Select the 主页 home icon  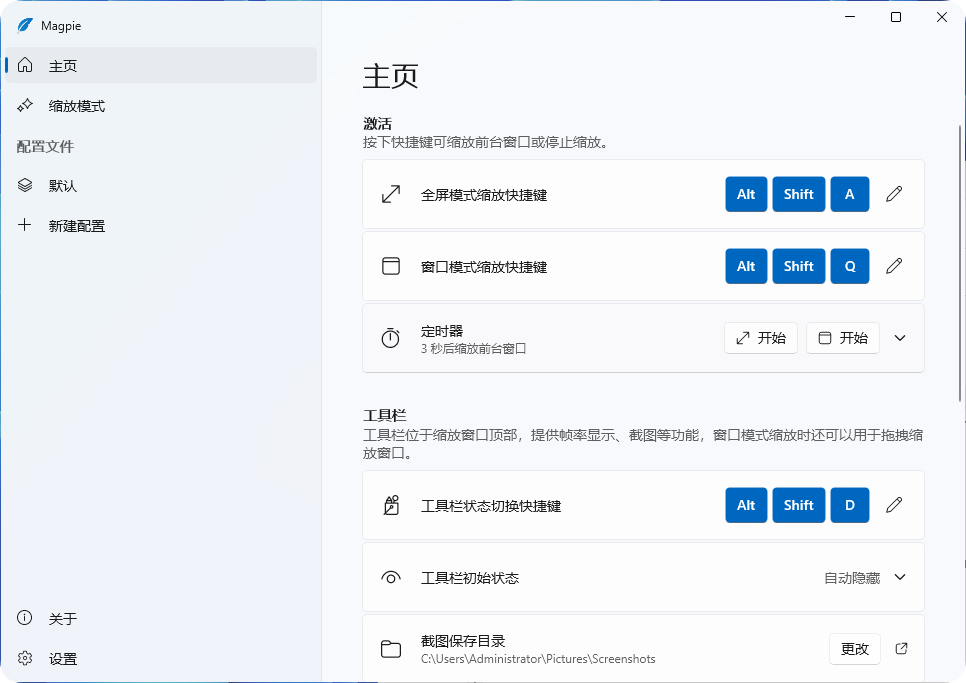pyautogui.click(x=24, y=65)
